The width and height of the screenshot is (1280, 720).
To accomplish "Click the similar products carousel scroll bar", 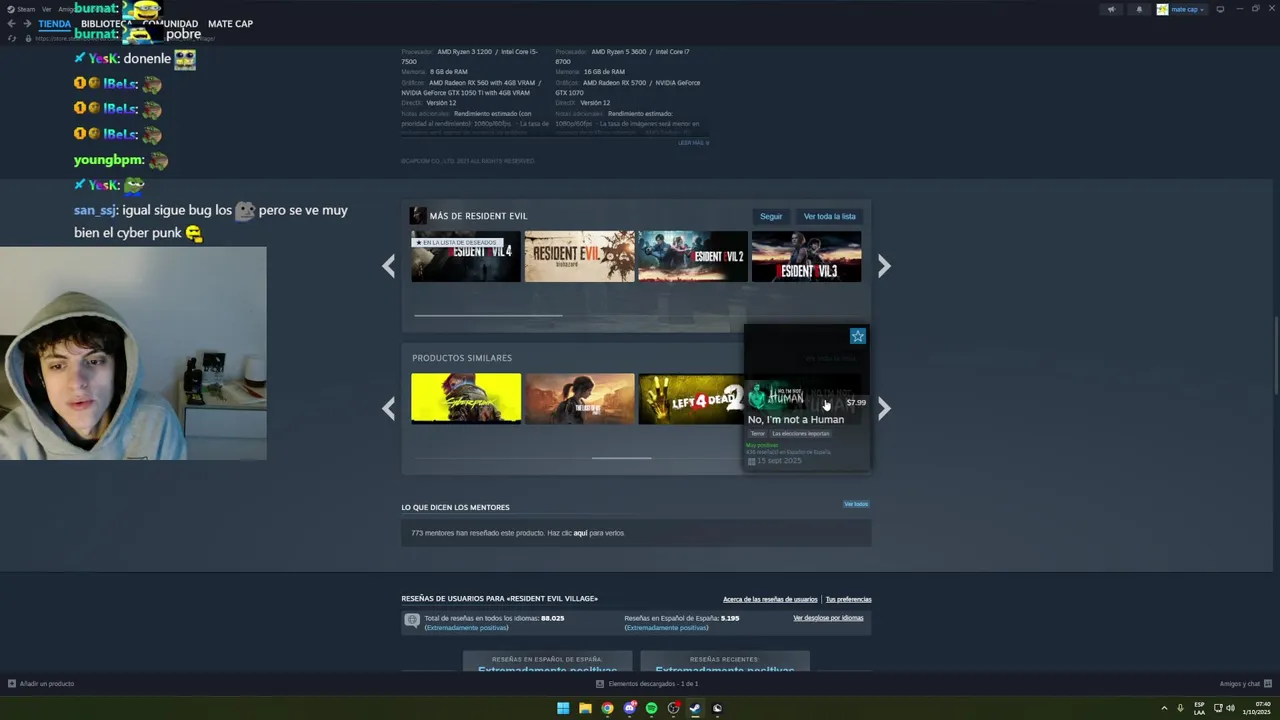I will [x=621, y=458].
